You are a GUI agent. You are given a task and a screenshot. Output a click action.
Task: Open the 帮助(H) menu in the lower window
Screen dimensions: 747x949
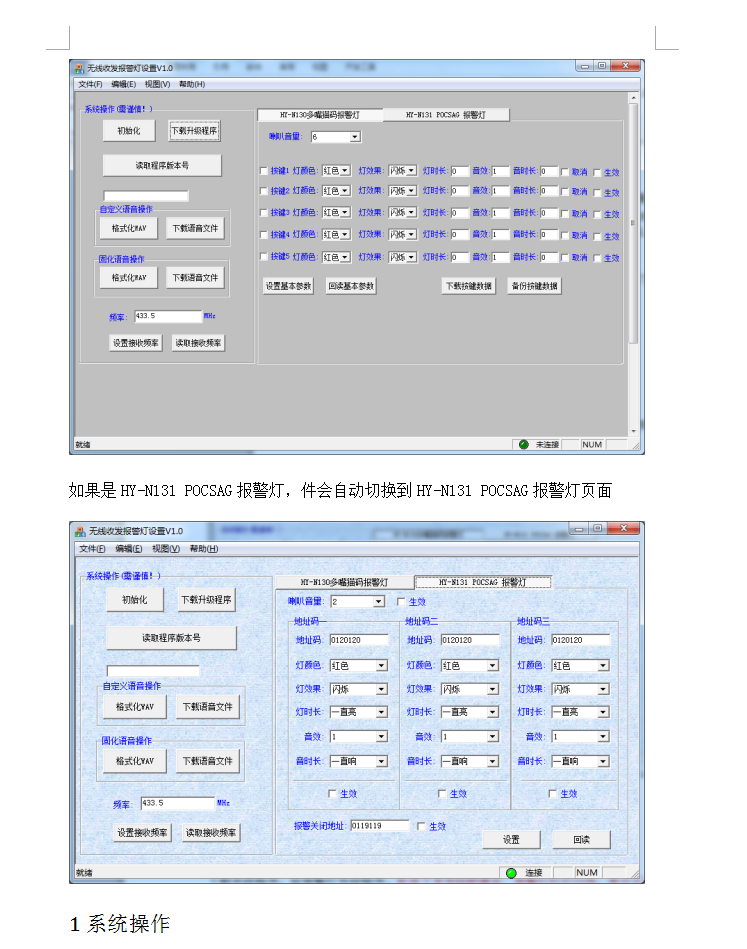click(203, 549)
